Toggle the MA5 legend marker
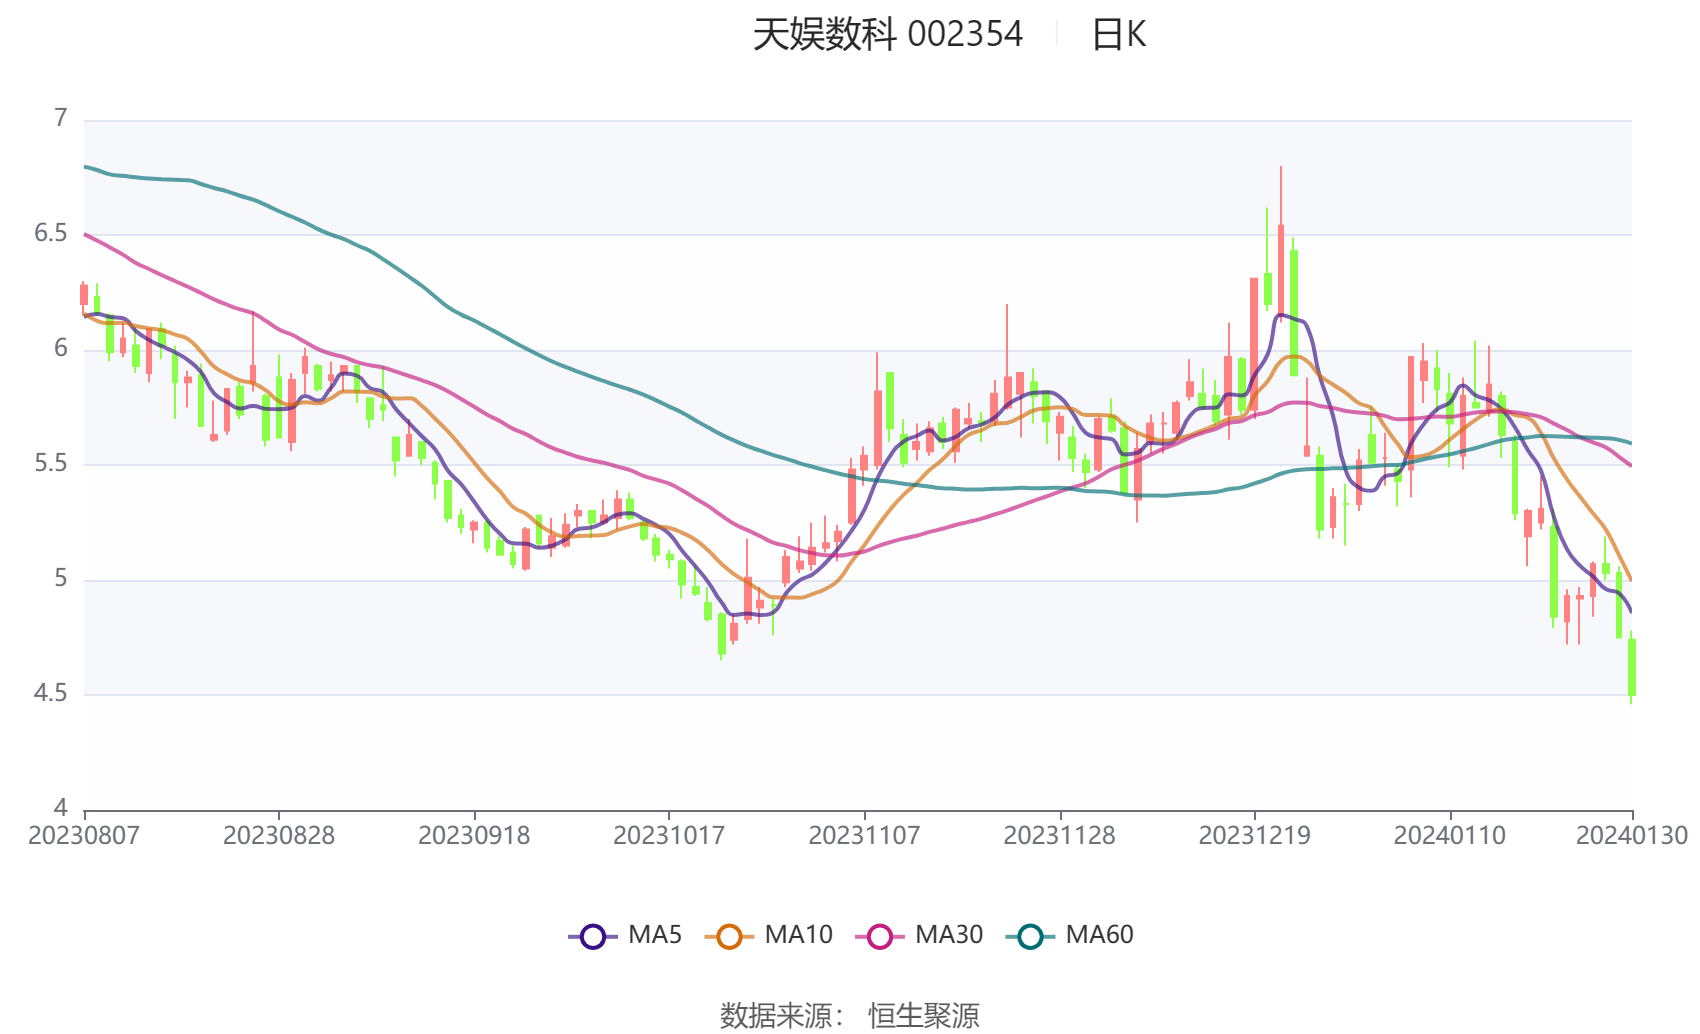The height and width of the screenshot is (1034, 1700). click(x=593, y=936)
